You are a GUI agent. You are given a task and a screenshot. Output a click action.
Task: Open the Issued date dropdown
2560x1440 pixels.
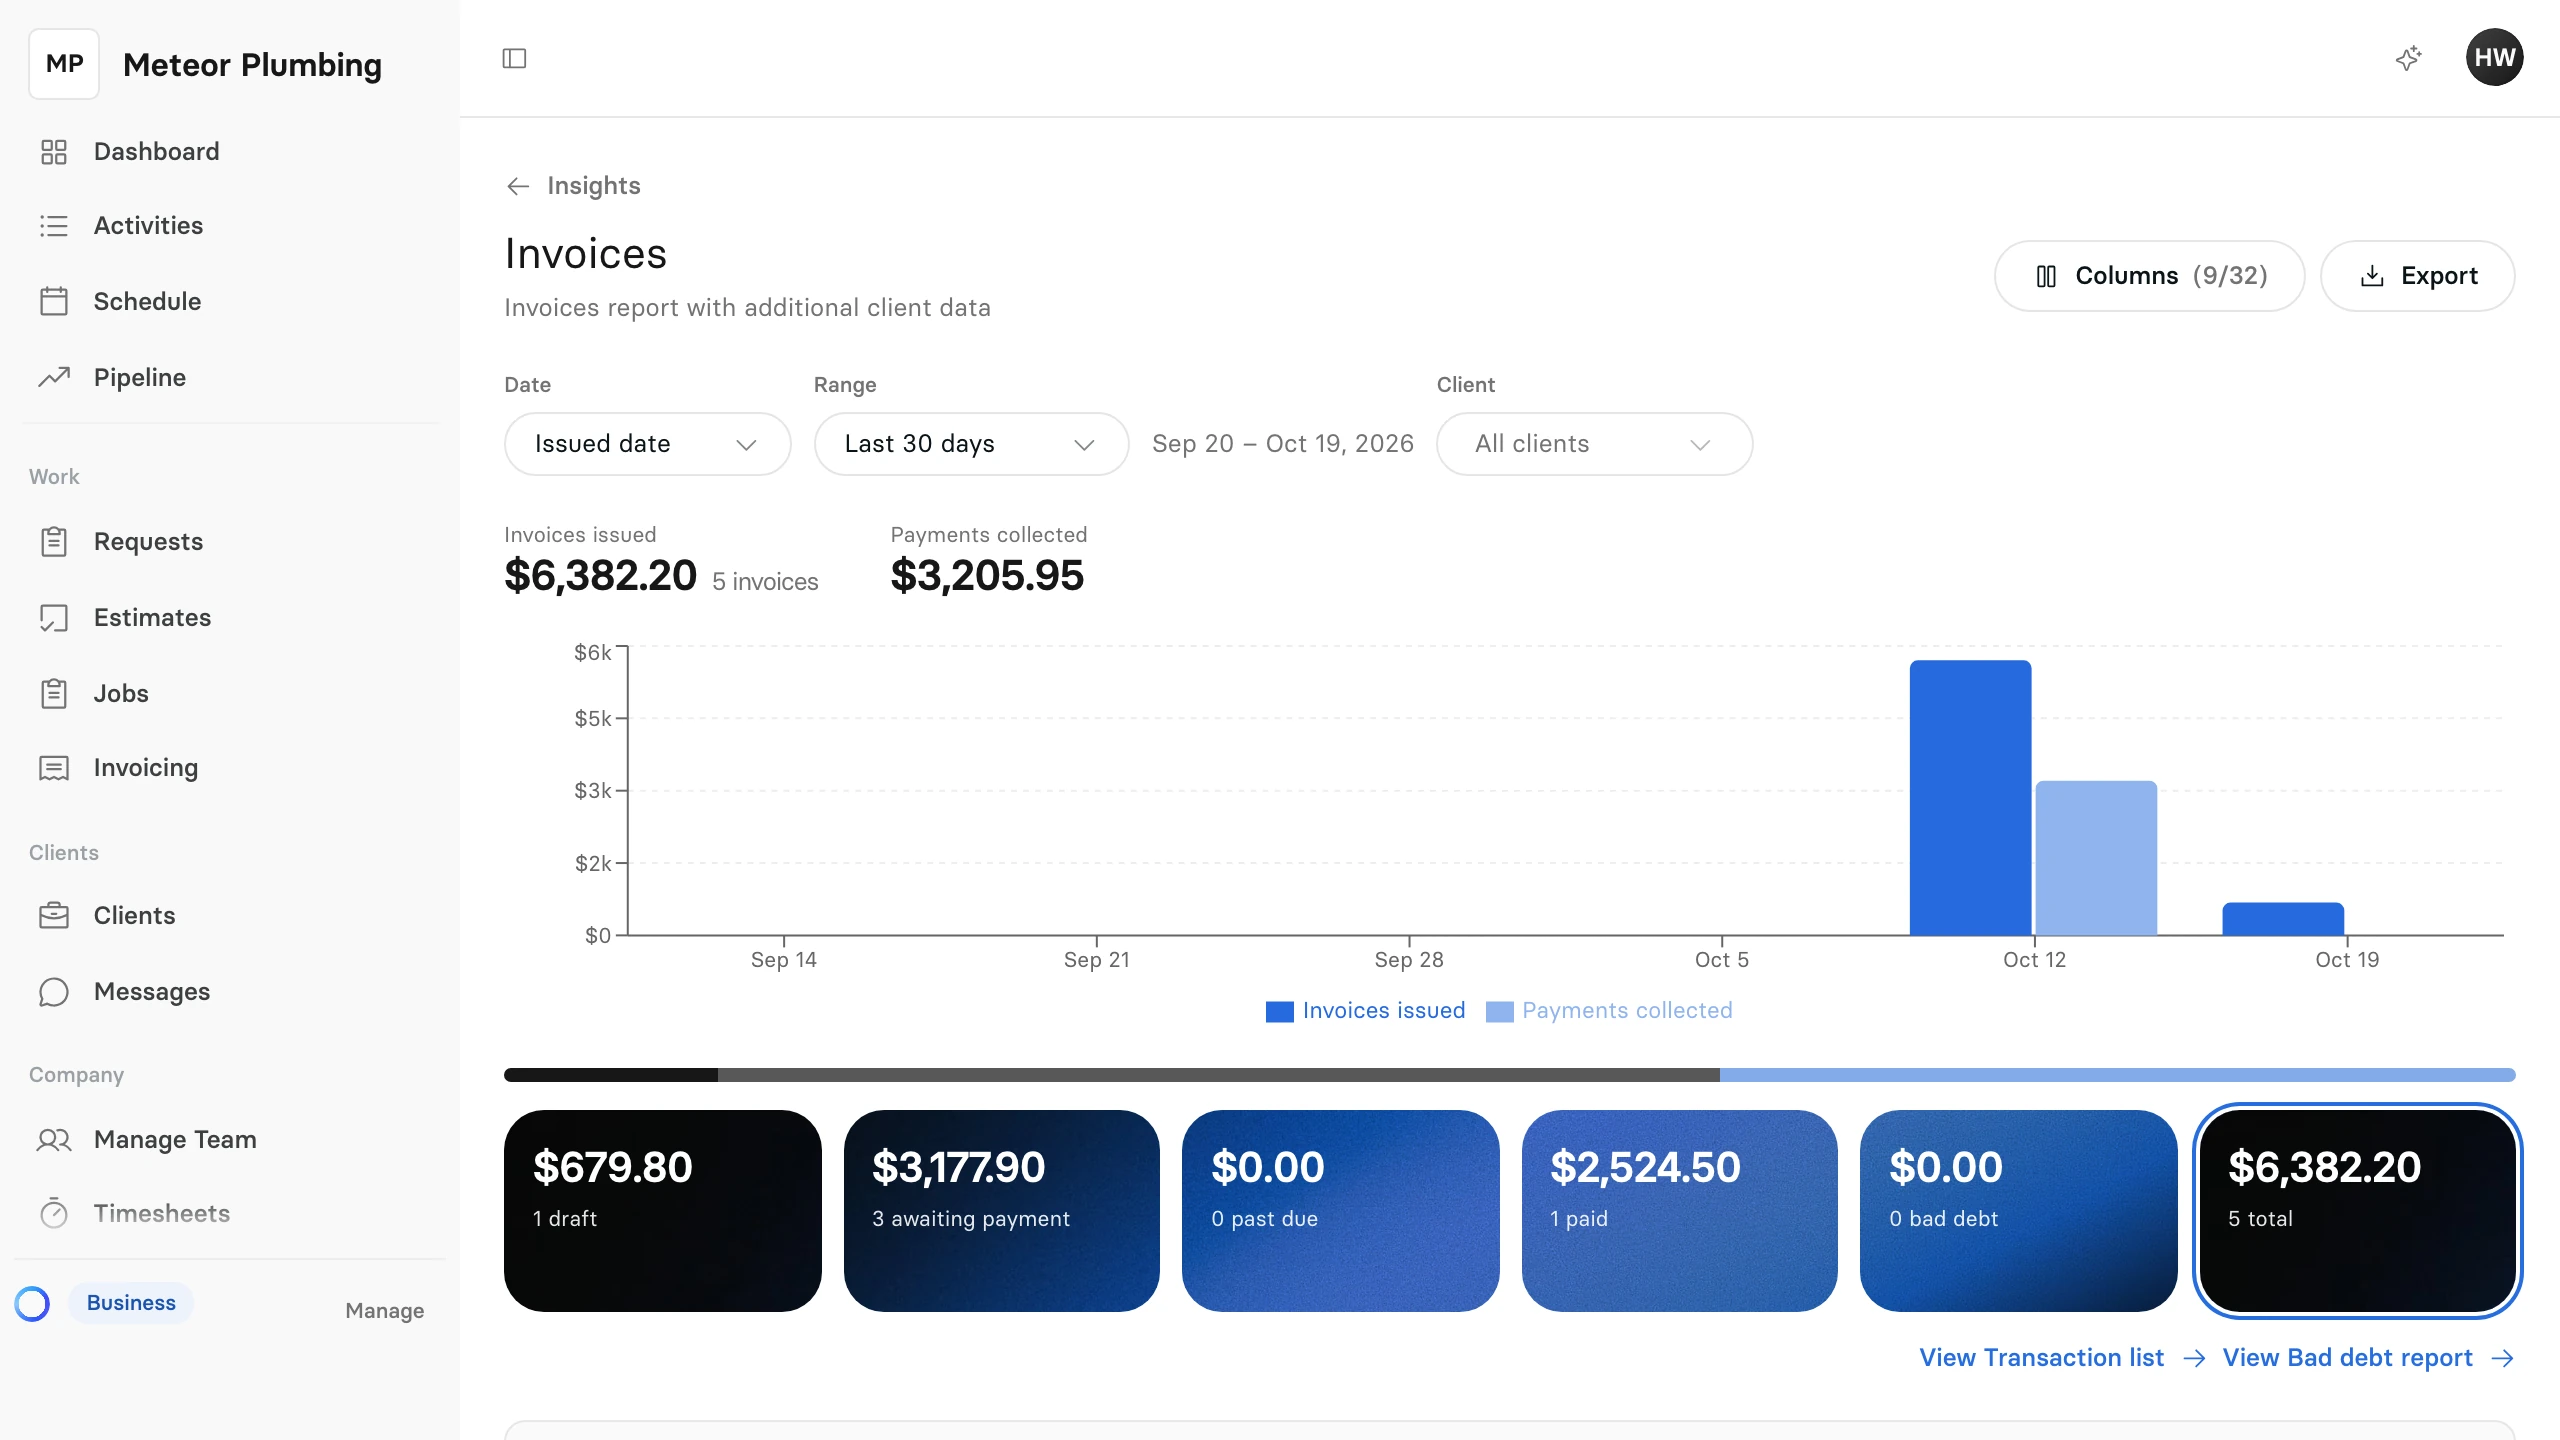647,444
